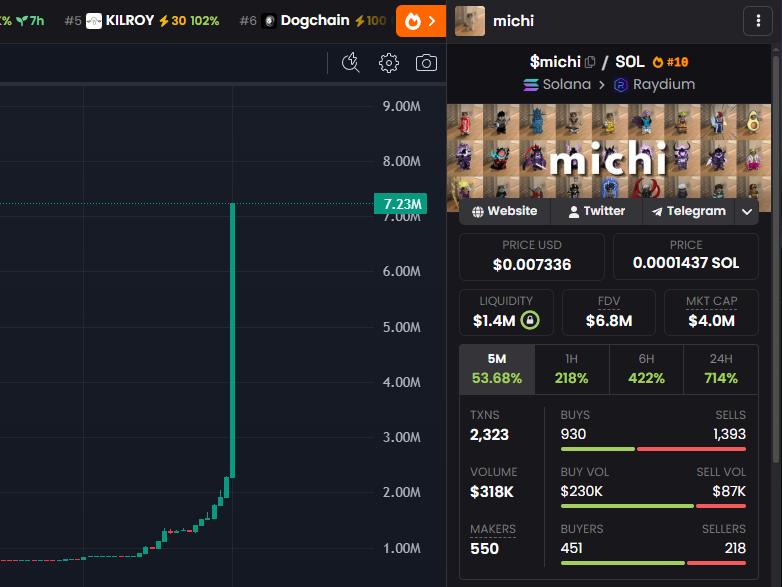Open the michi Website link
The height and width of the screenshot is (587, 782).
tap(505, 211)
